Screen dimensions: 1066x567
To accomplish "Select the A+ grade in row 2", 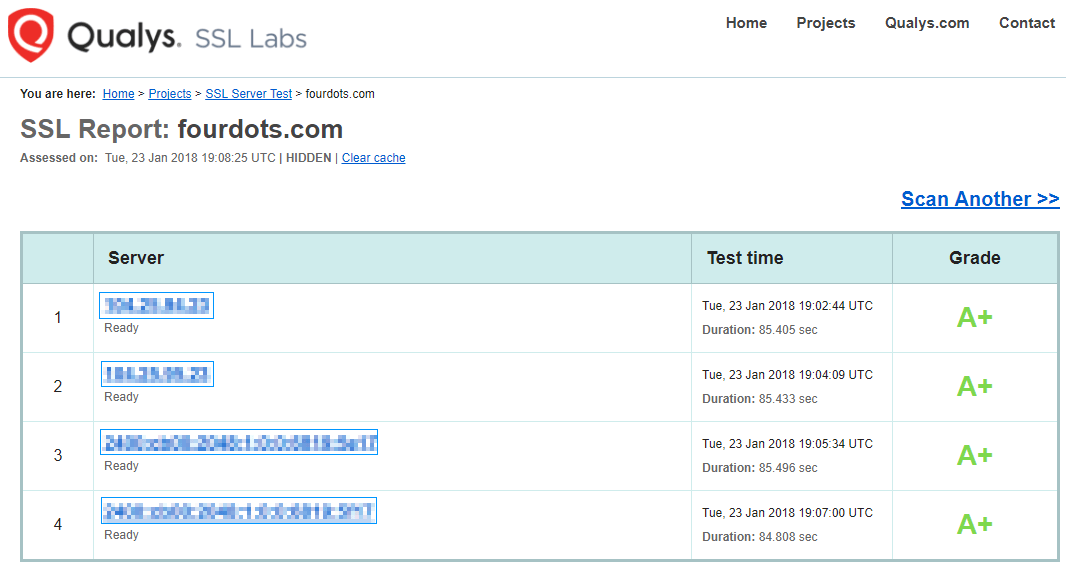I will (x=974, y=387).
